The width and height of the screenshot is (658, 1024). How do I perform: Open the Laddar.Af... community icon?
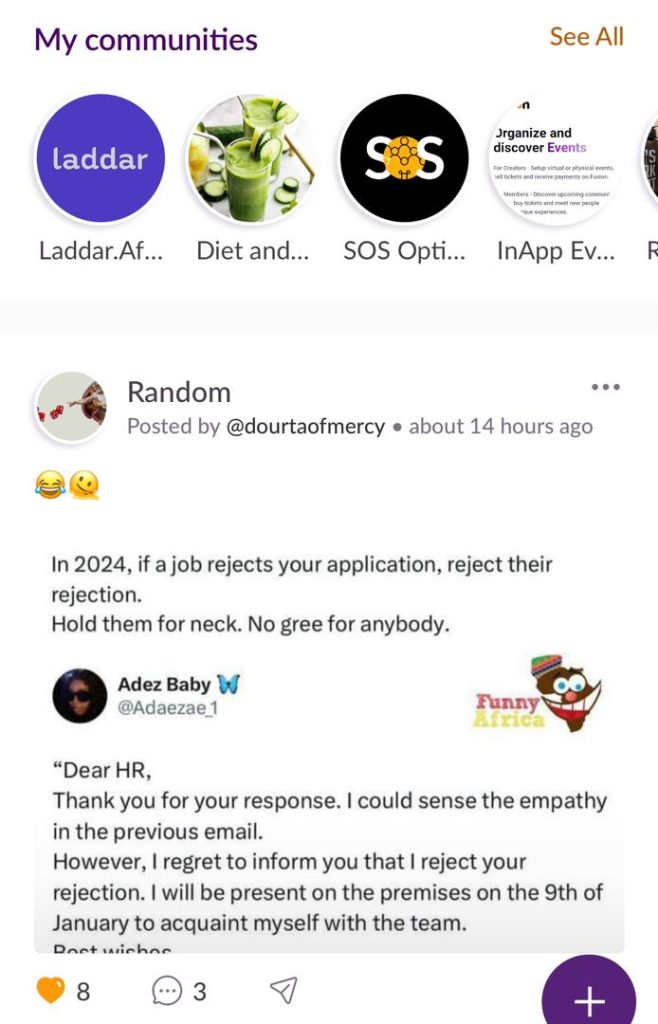click(x=100, y=158)
